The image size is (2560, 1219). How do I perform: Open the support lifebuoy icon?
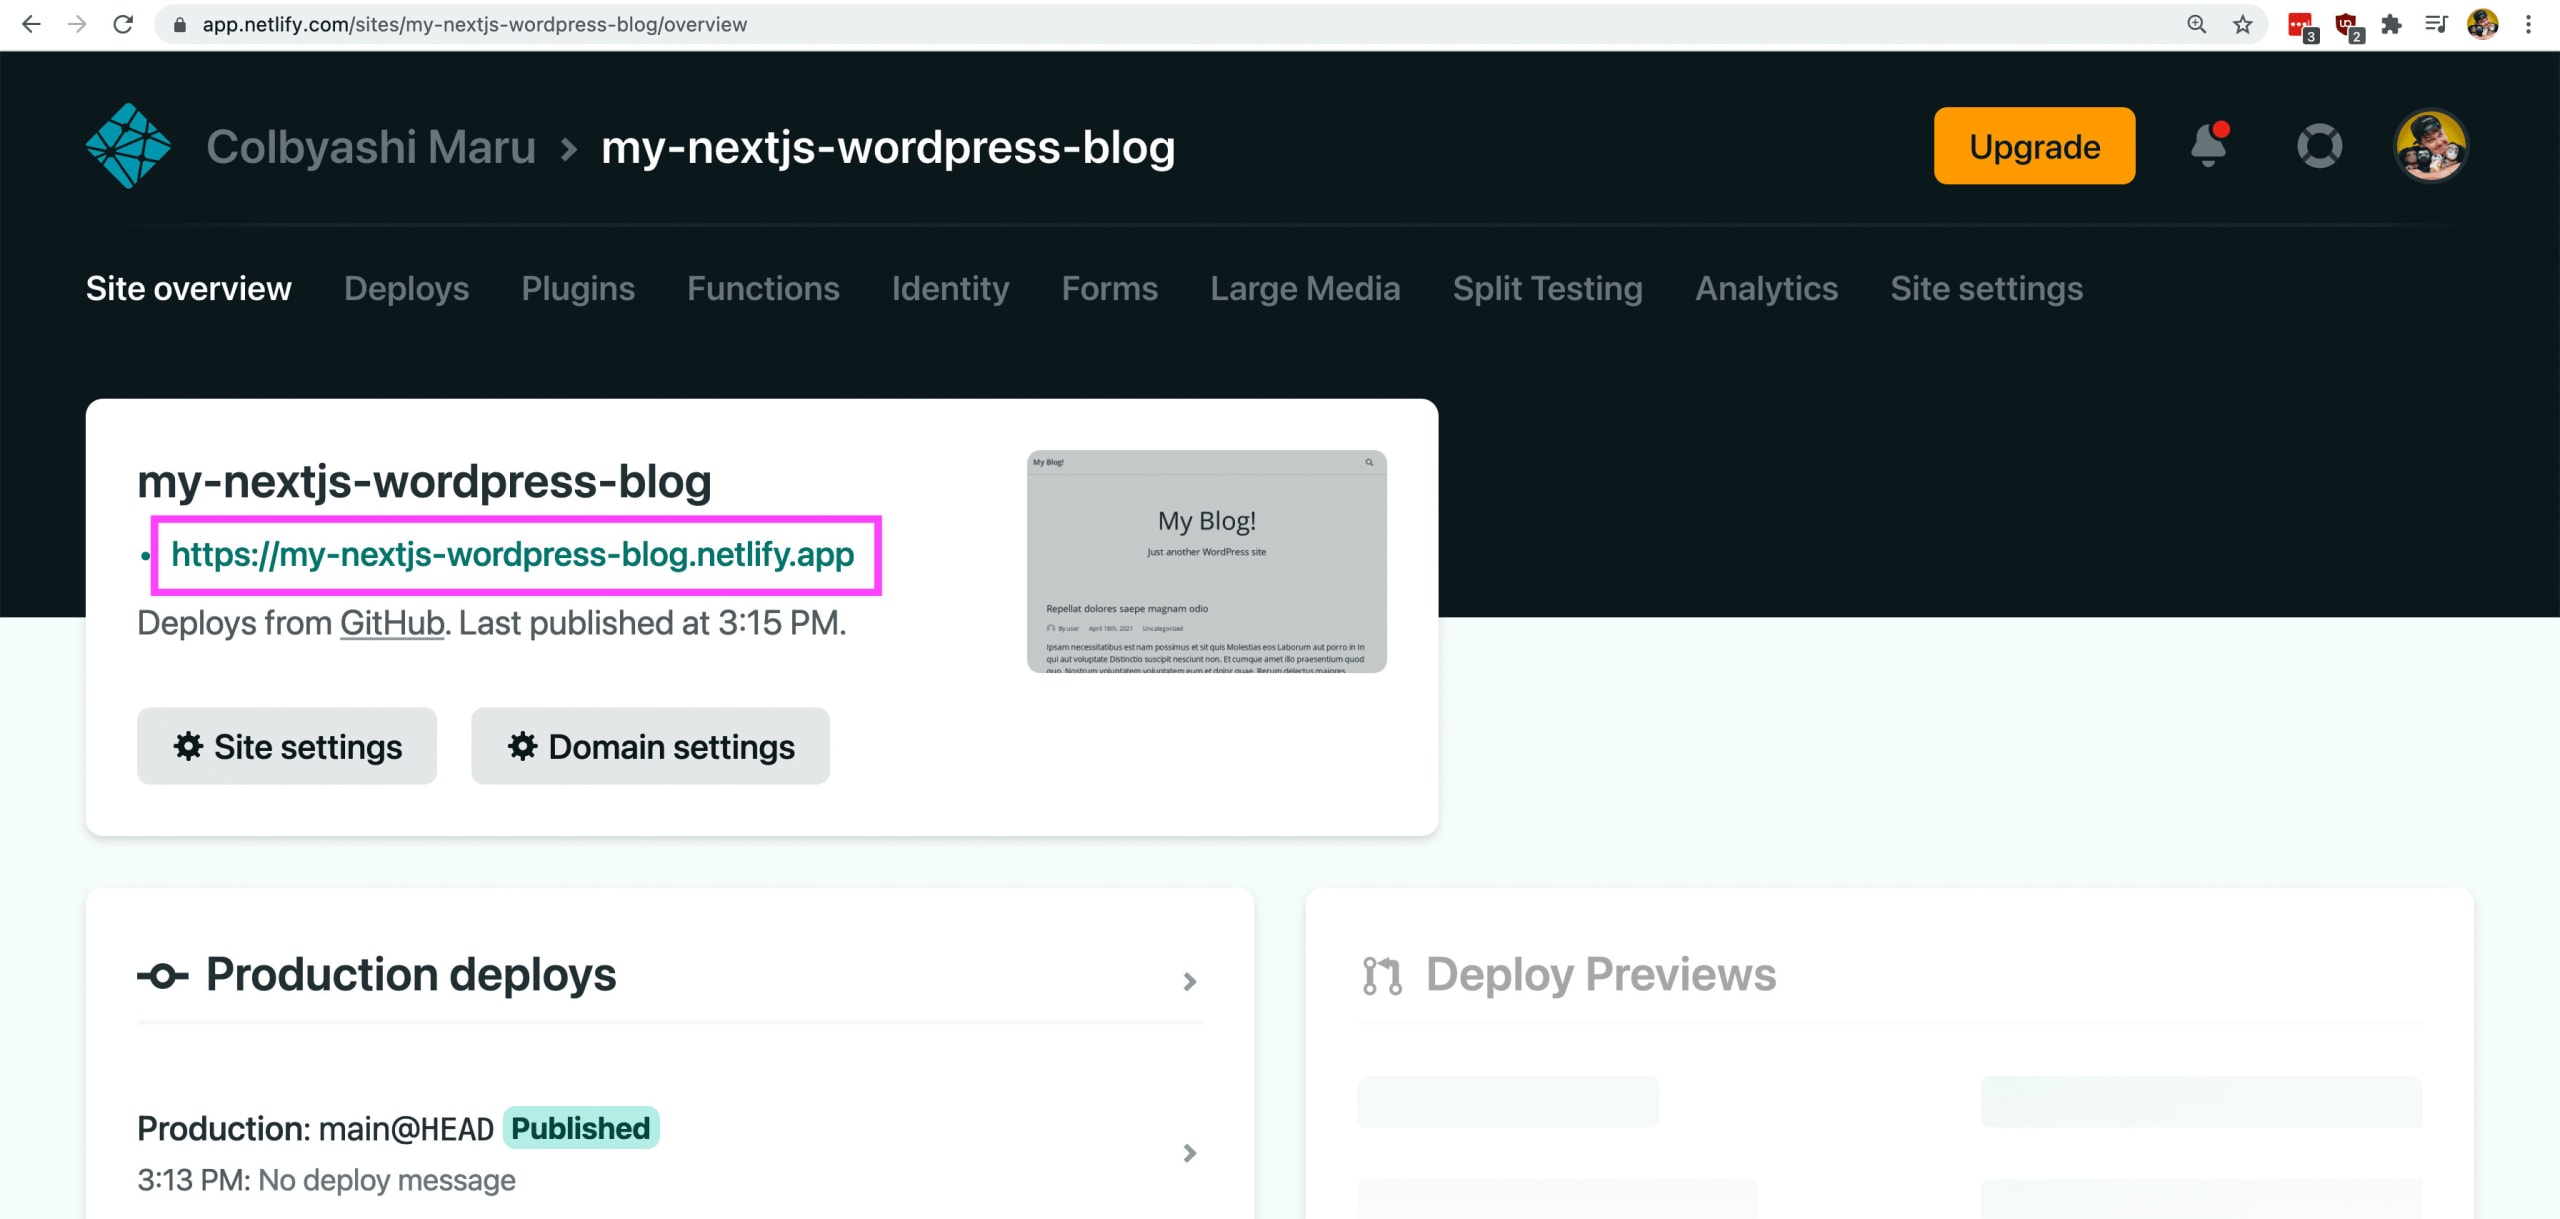click(2319, 146)
